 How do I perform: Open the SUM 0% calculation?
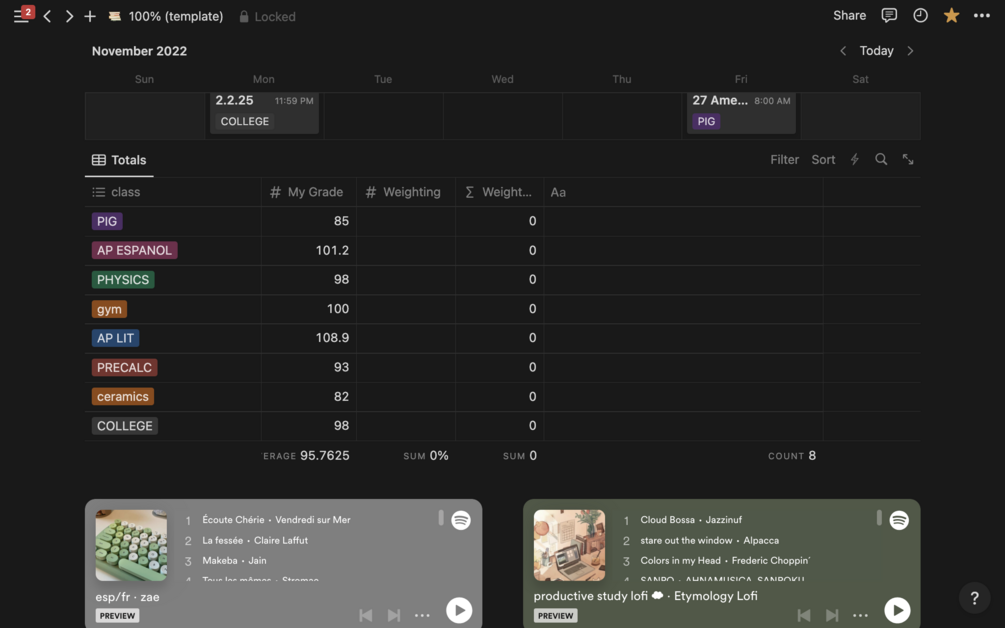click(426, 456)
